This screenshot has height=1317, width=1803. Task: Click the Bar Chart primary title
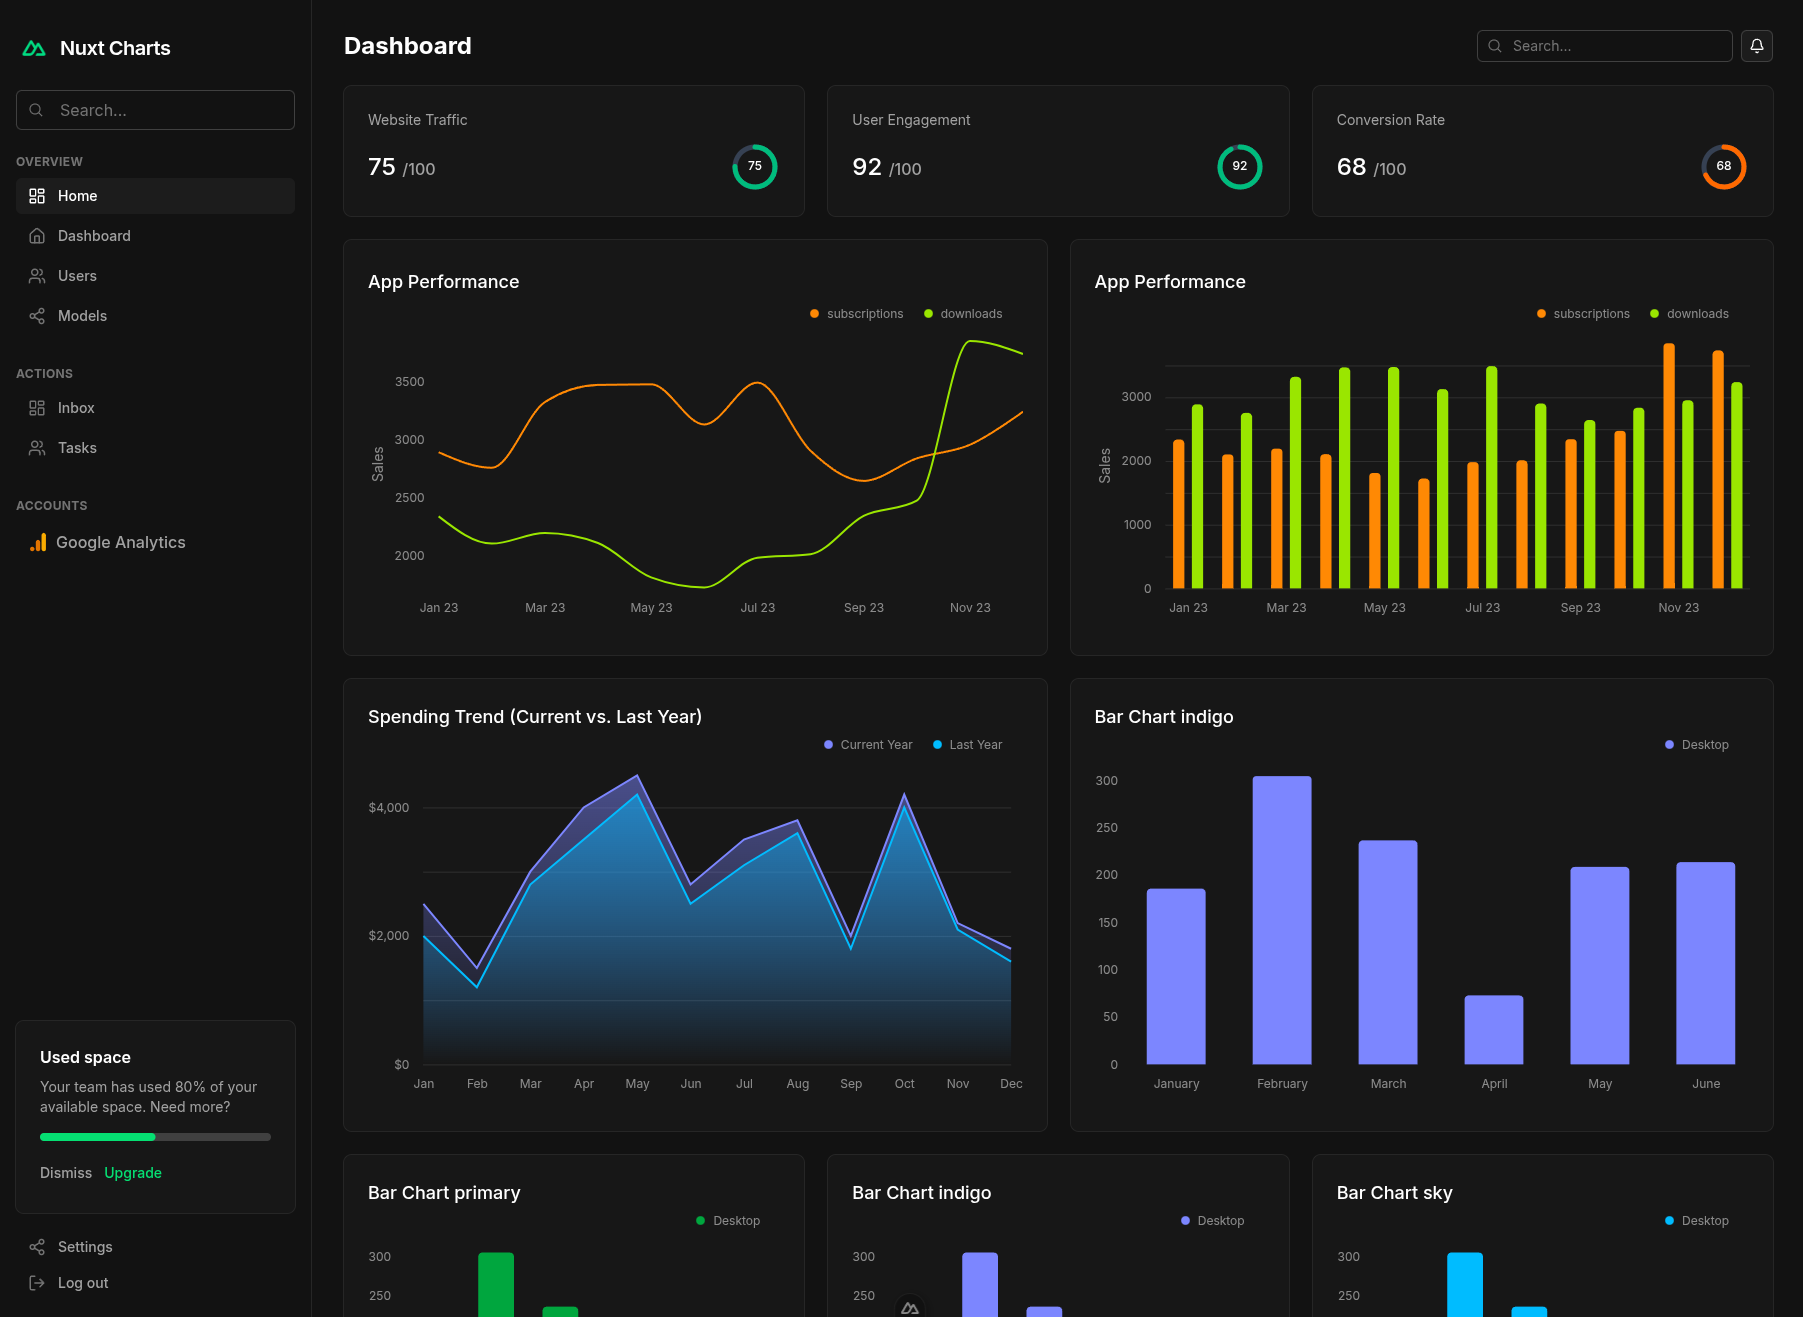(x=444, y=1193)
